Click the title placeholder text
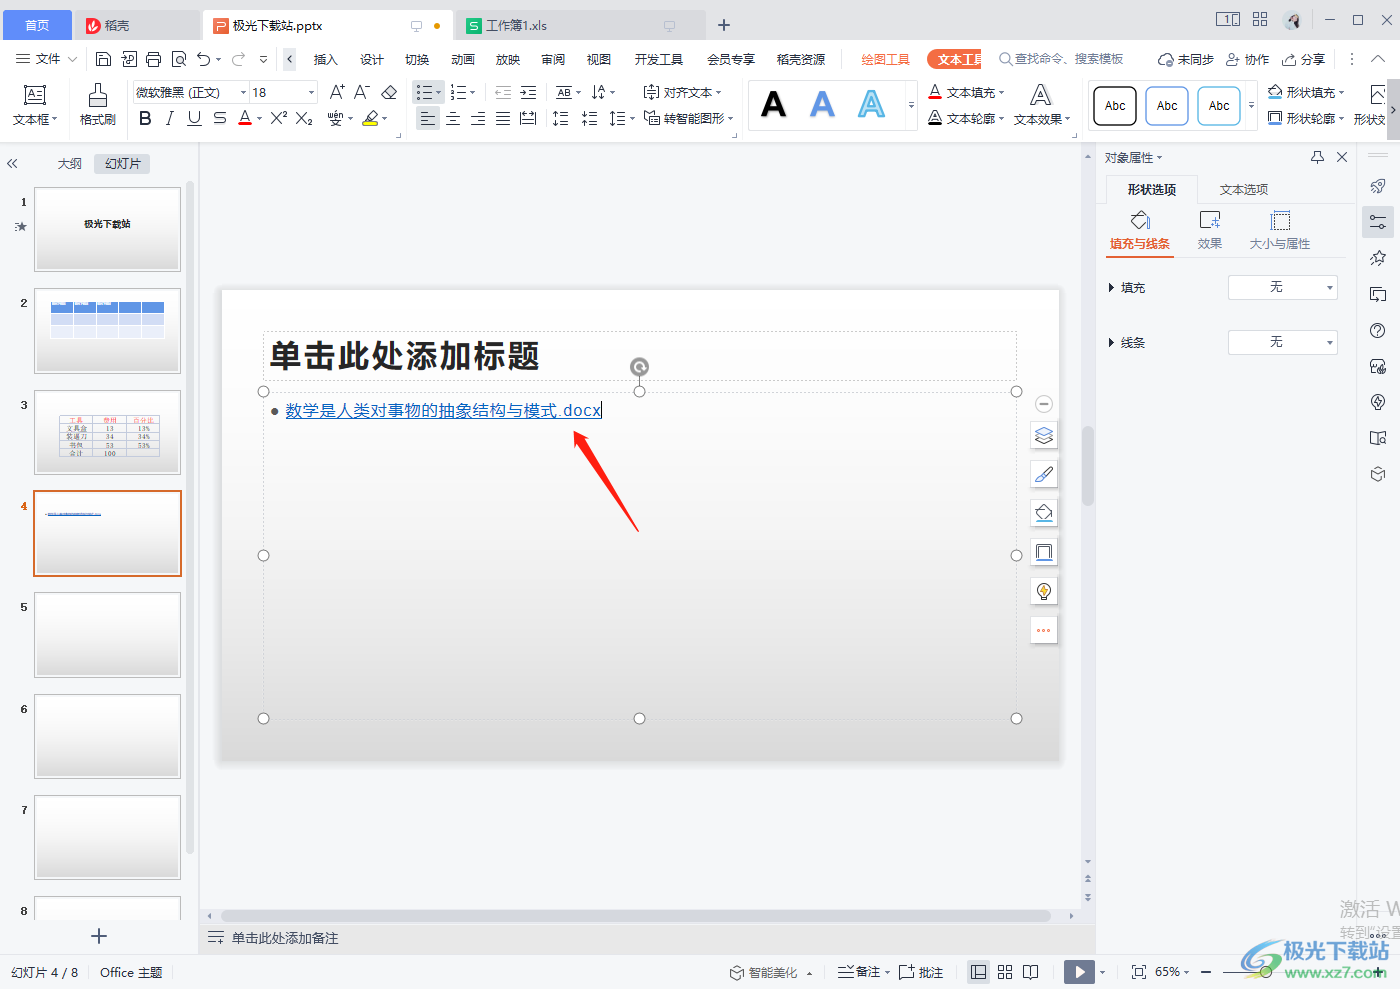 [405, 356]
